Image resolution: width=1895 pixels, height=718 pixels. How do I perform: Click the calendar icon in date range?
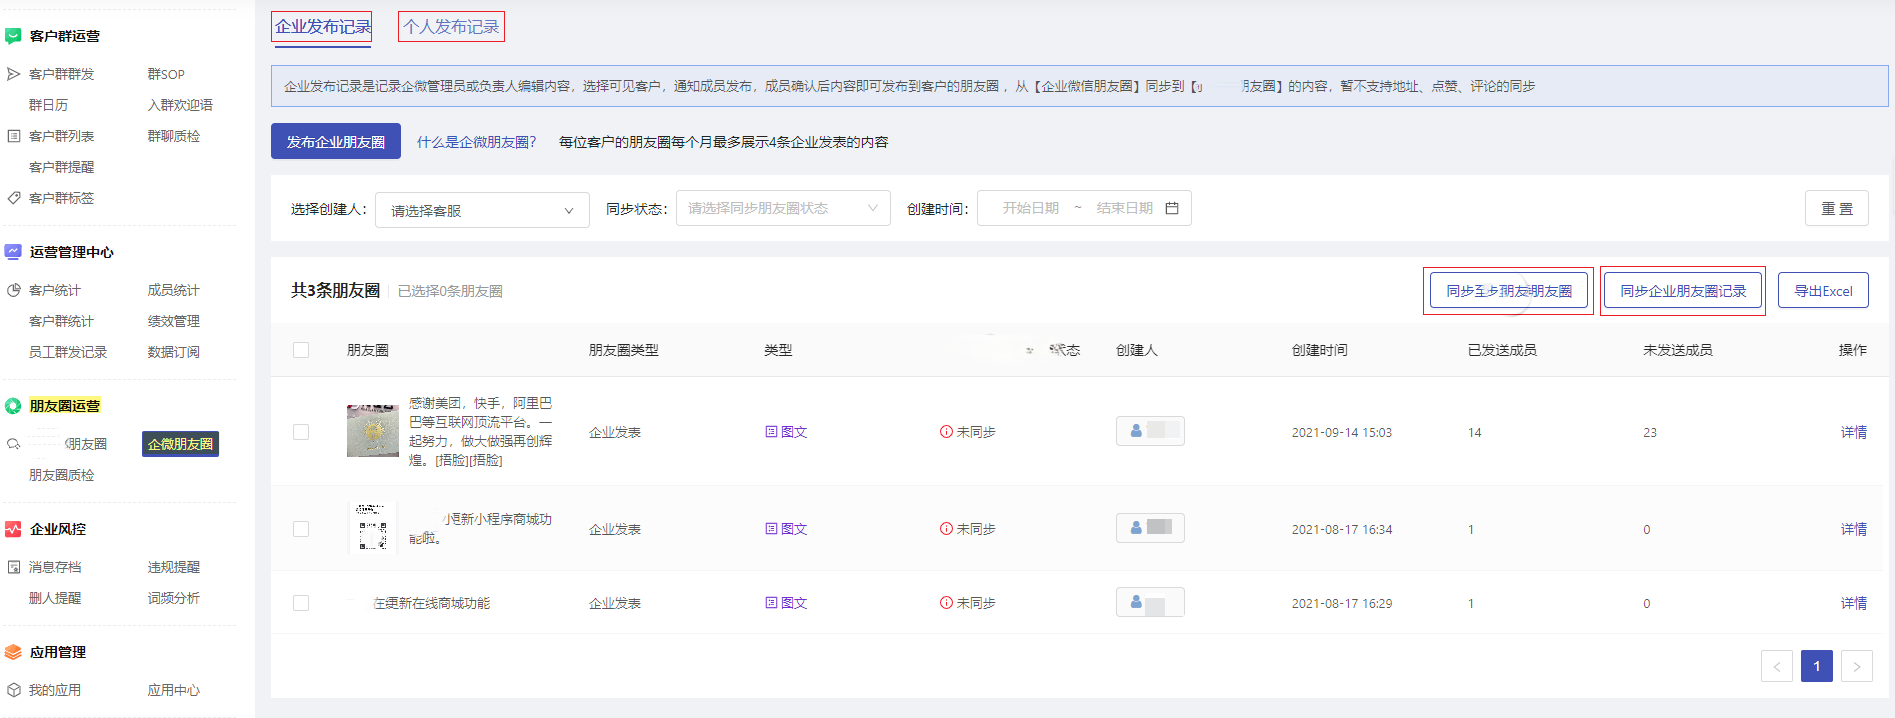pos(1172,208)
